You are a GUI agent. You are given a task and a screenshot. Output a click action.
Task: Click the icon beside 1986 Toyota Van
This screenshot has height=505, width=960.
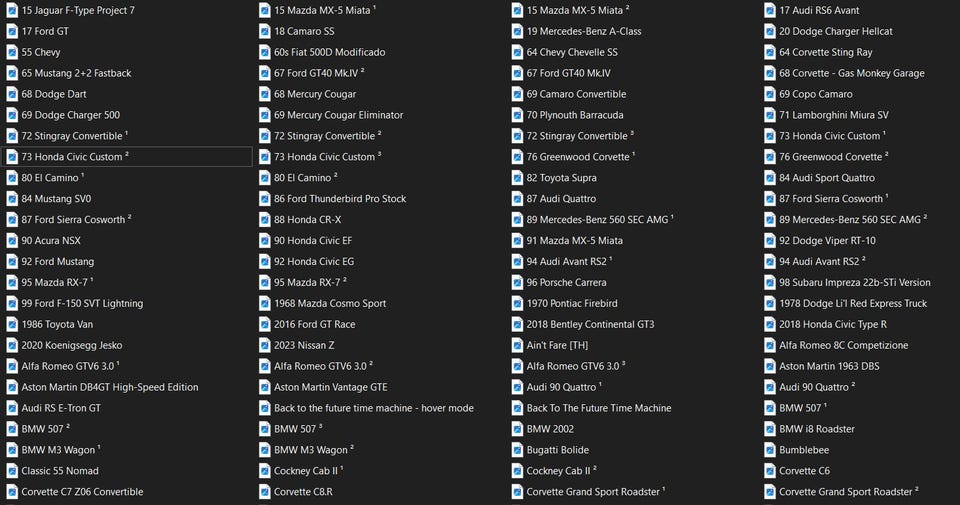click(x=12, y=324)
